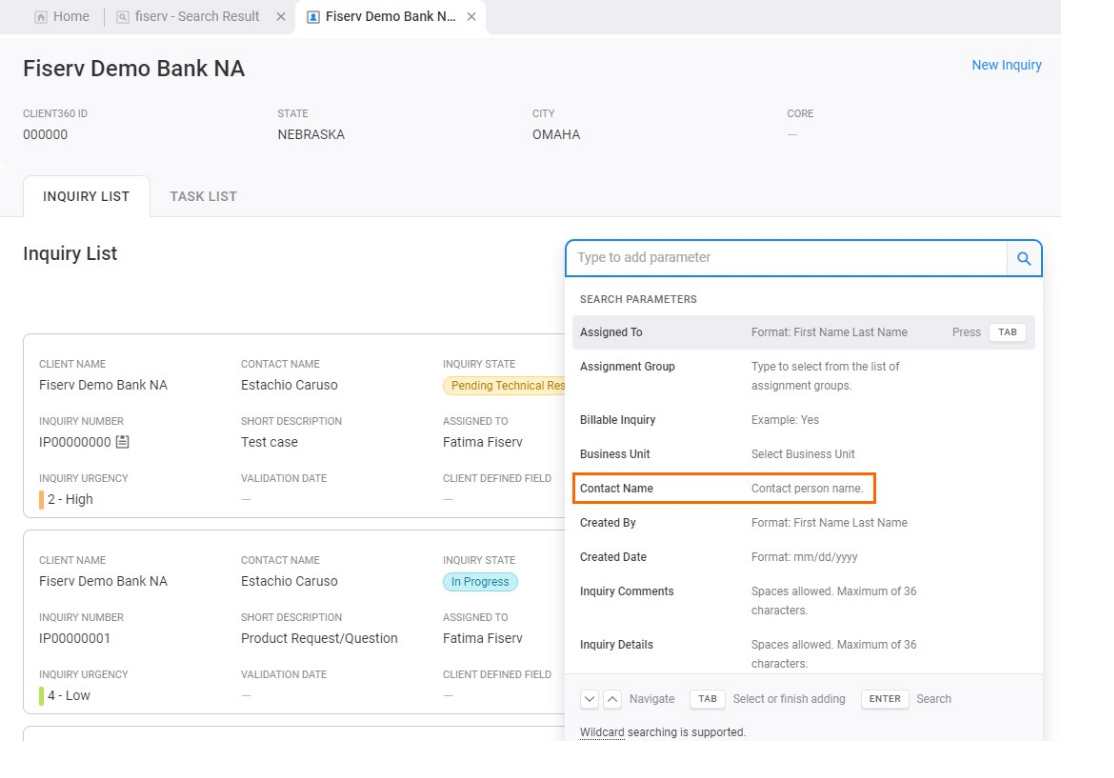Choose the Created Date search parameter
This screenshot has height=778, width=1114.
pyautogui.click(x=804, y=557)
